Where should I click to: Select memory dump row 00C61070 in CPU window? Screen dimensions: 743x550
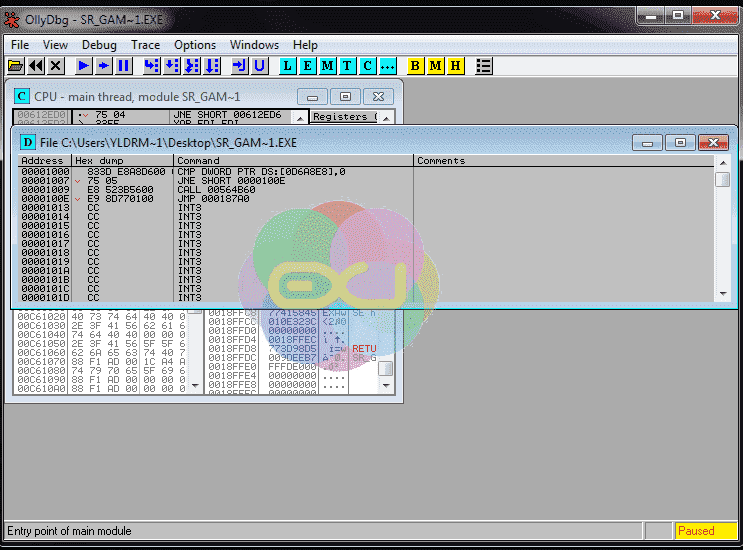pyautogui.click(x=100, y=361)
